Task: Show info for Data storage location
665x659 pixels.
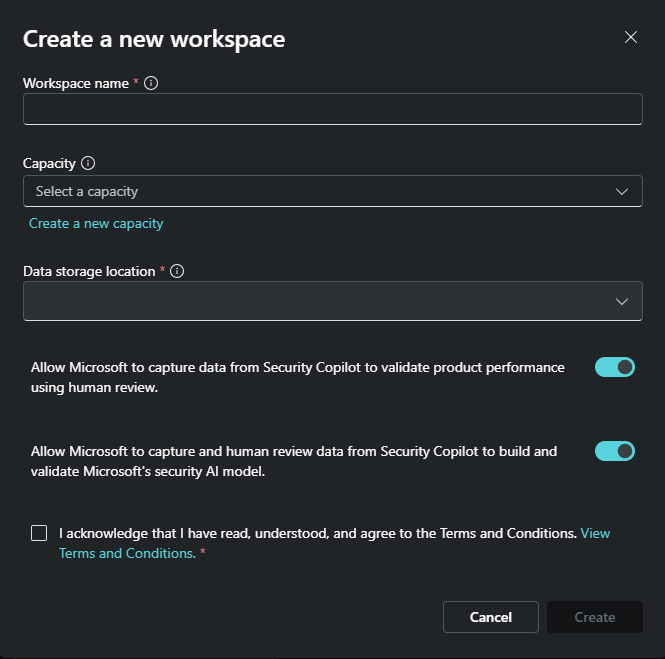Action: tap(177, 271)
